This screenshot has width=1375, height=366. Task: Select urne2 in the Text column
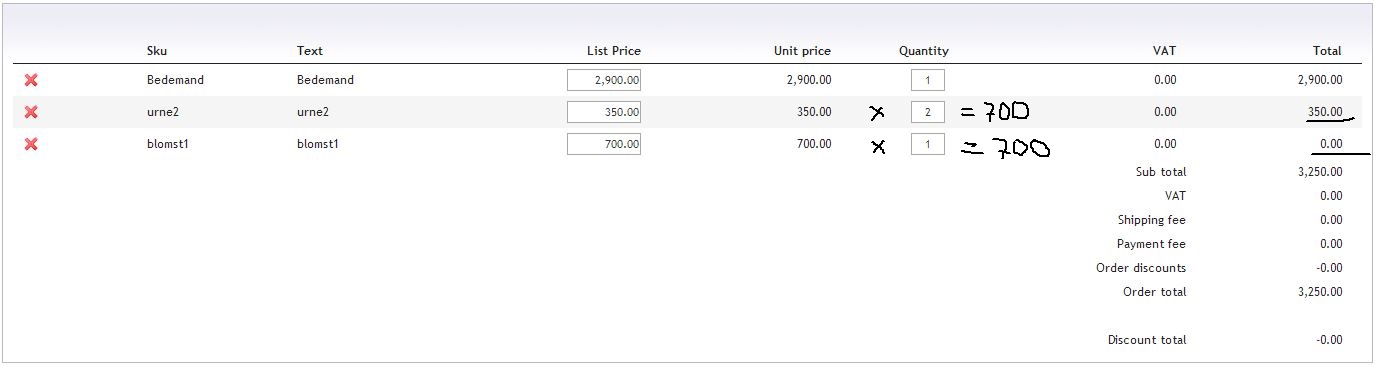coord(313,112)
